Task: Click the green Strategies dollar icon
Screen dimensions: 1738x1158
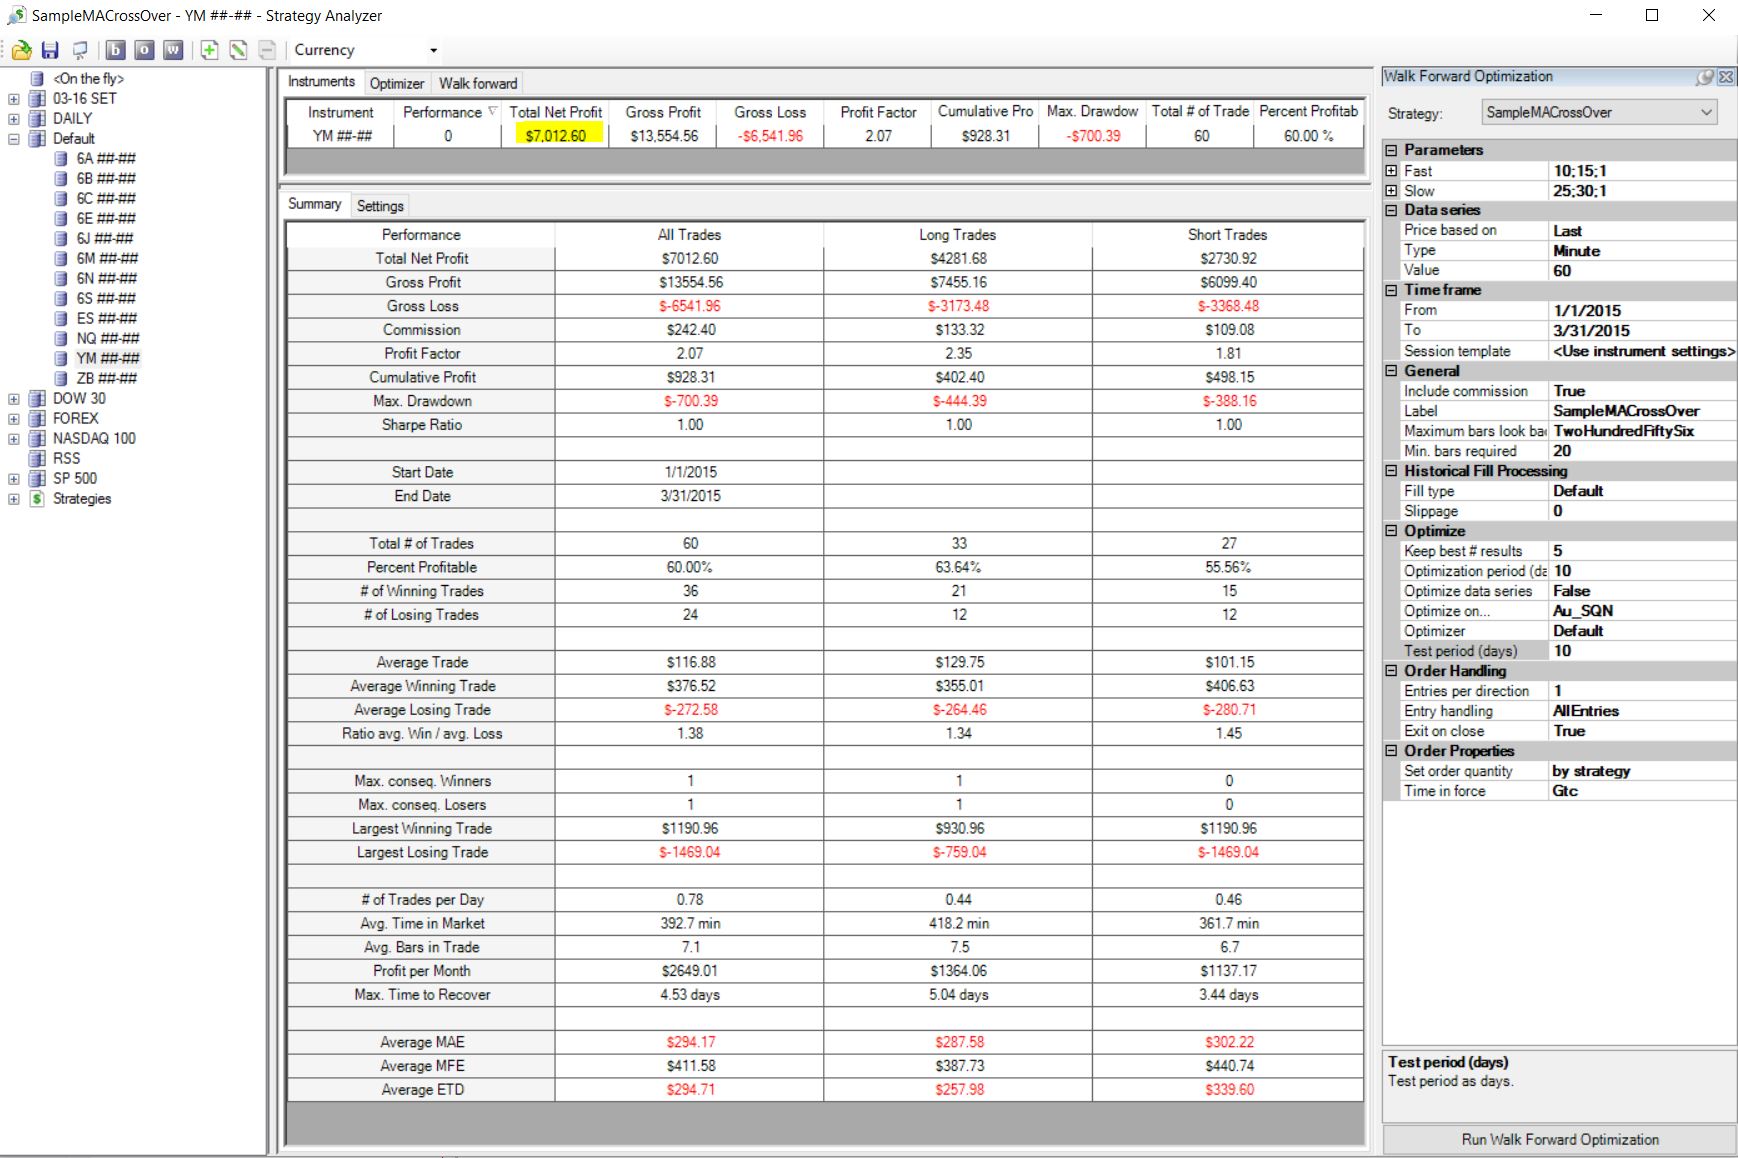Action: [37, 499]
